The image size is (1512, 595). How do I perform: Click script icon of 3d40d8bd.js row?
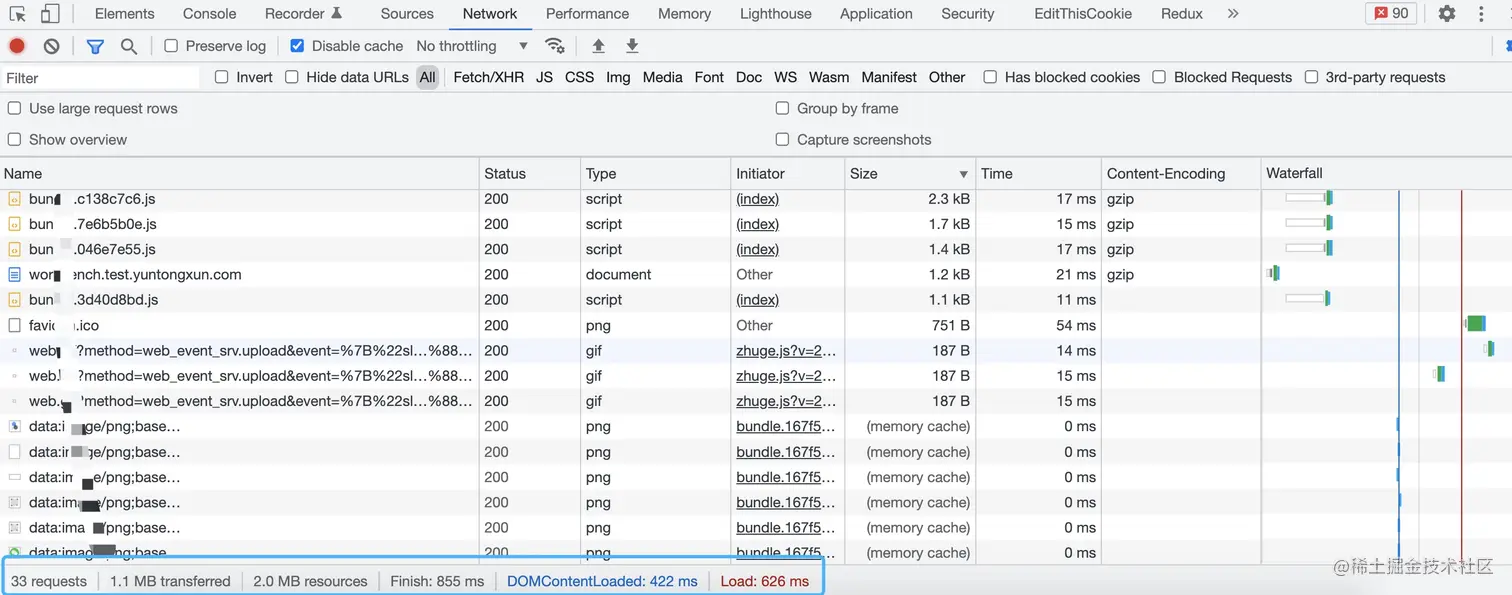pos(14,300)
